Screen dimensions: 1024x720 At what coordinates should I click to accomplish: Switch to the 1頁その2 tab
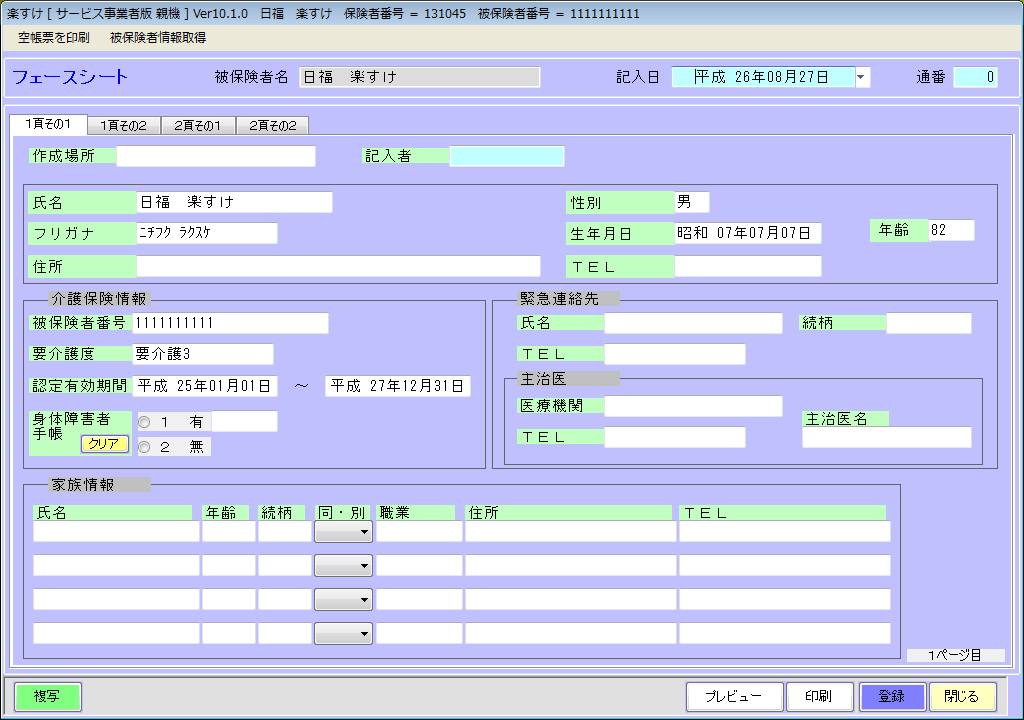click(x=124, y=125)
